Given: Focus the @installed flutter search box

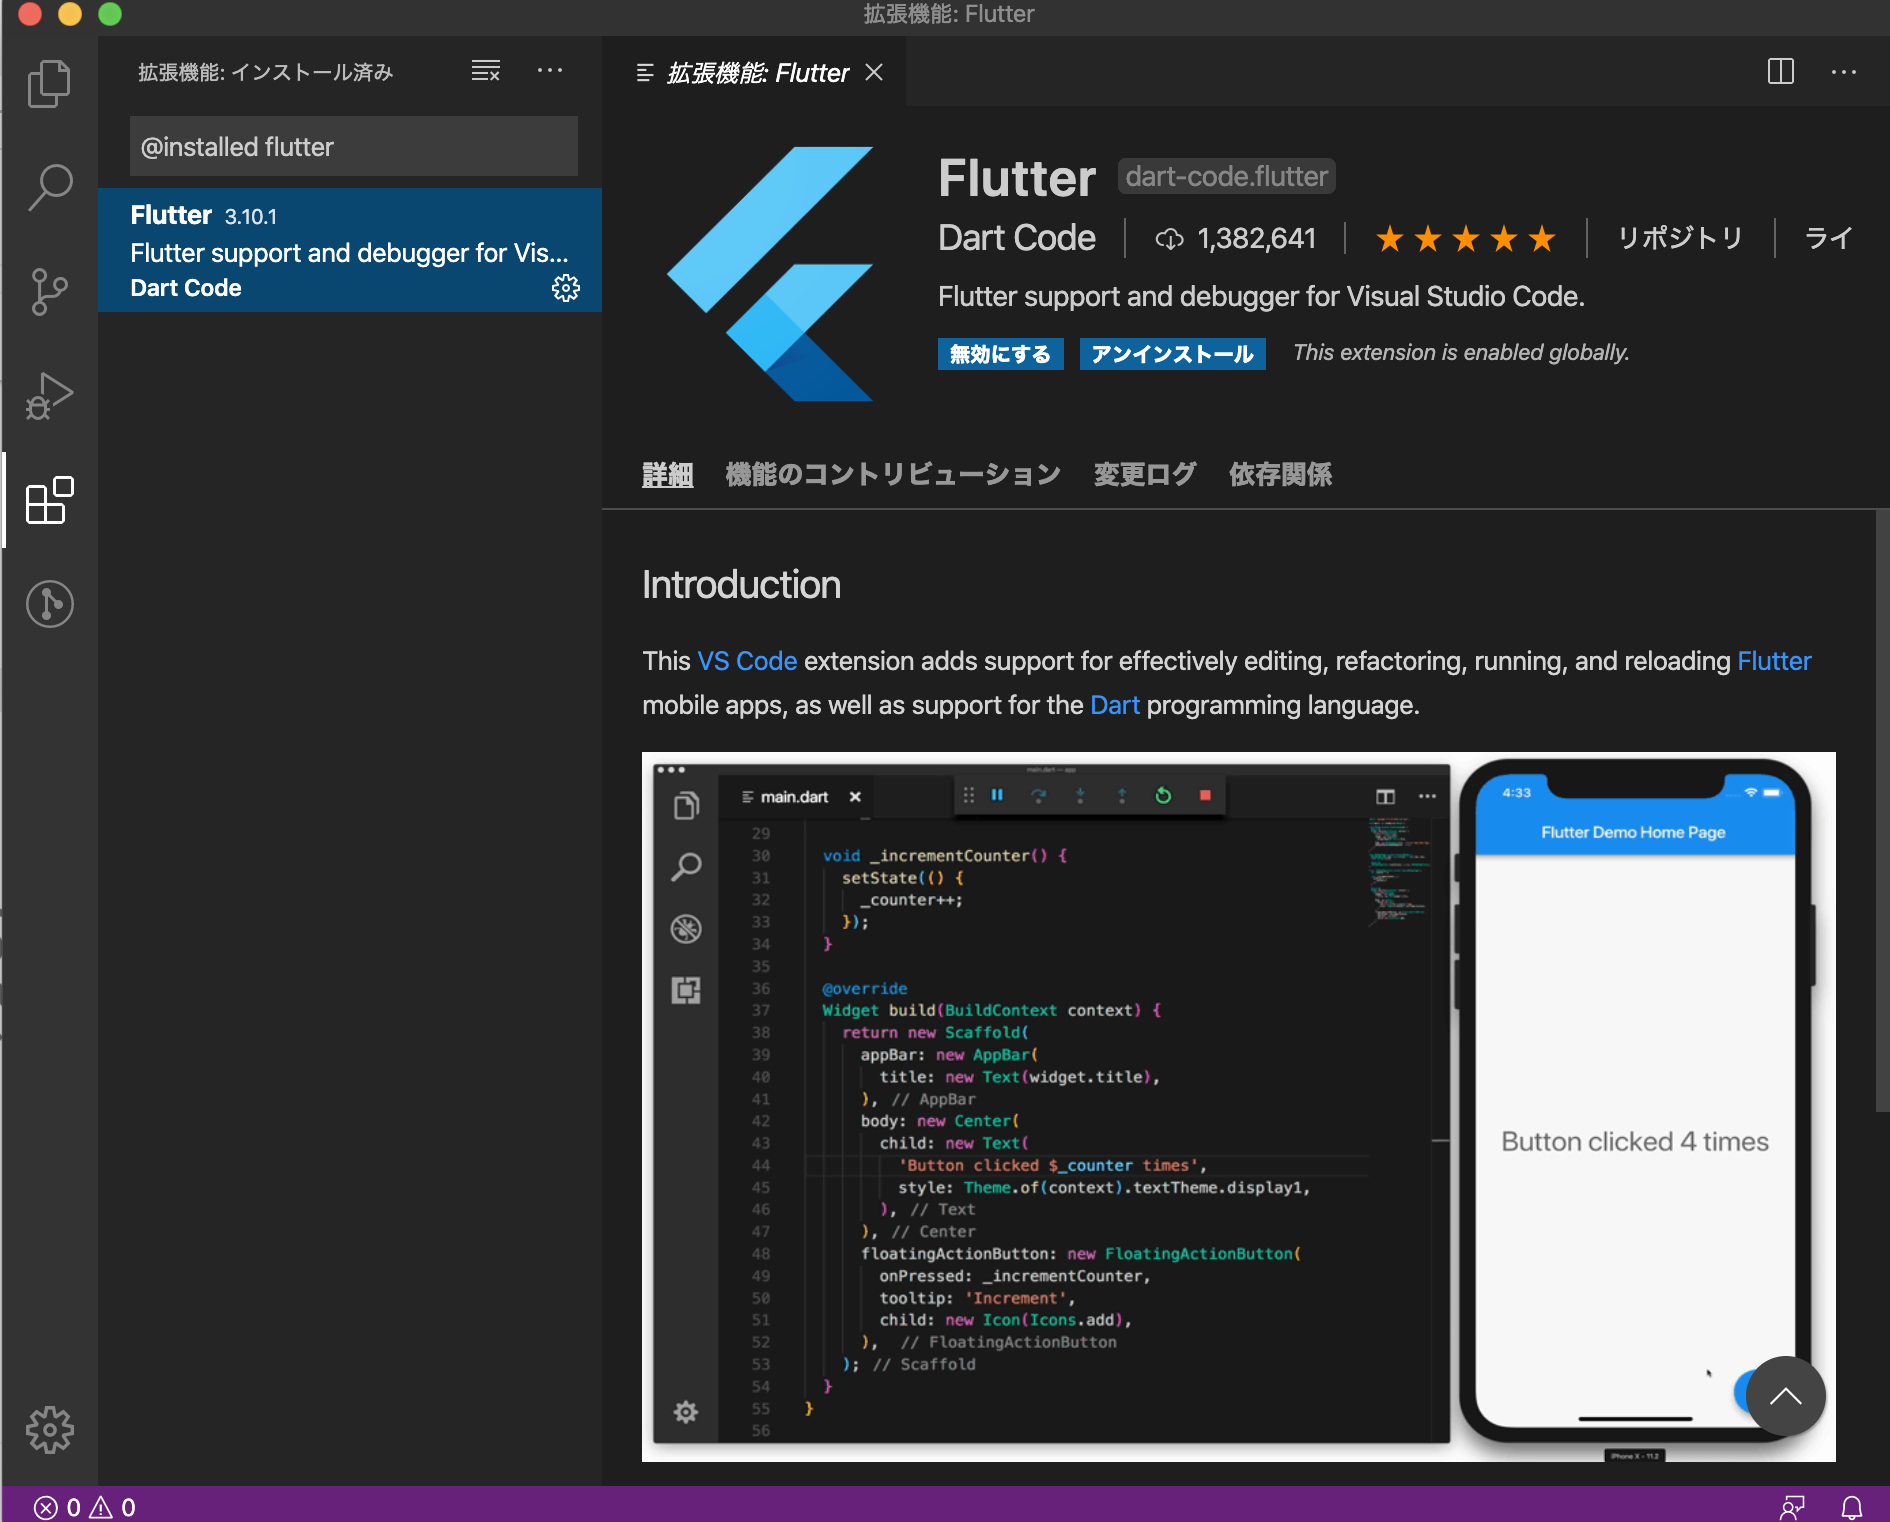Looking at the screenshot, I should pyautogui.click(x=354, y=147).
